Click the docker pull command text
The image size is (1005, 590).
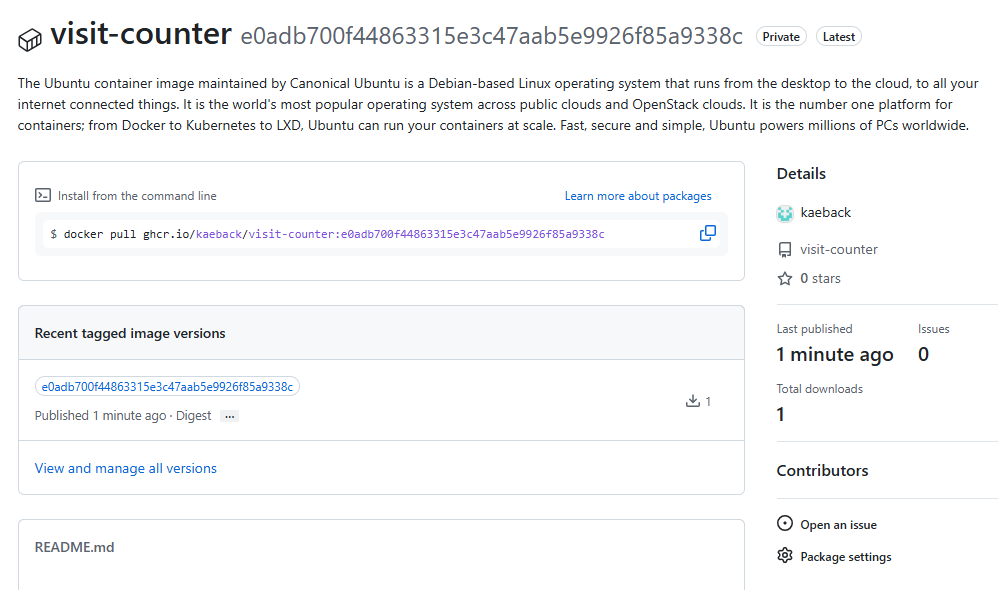click(334, 234)
